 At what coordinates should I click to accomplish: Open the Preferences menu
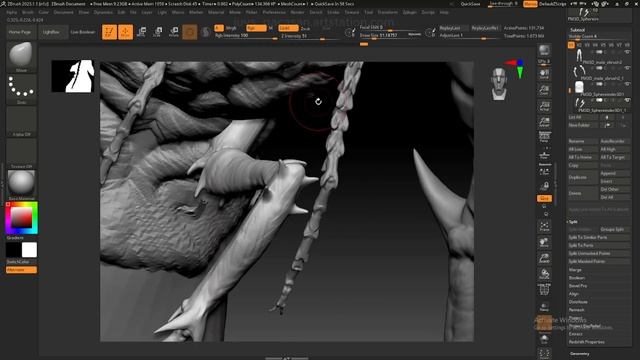pos(274,12)
